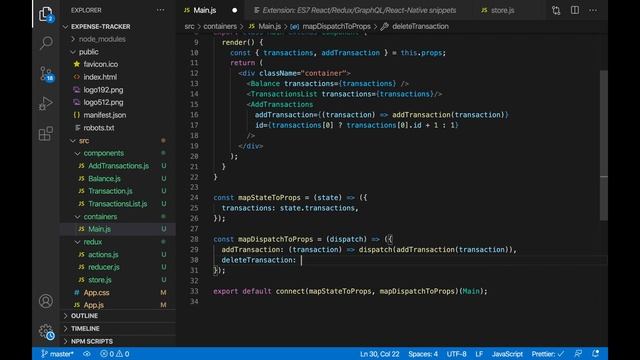This screenshot has height=360, width=640.
Task: Click src in the breadcrumb
Action: click(189, 27)
